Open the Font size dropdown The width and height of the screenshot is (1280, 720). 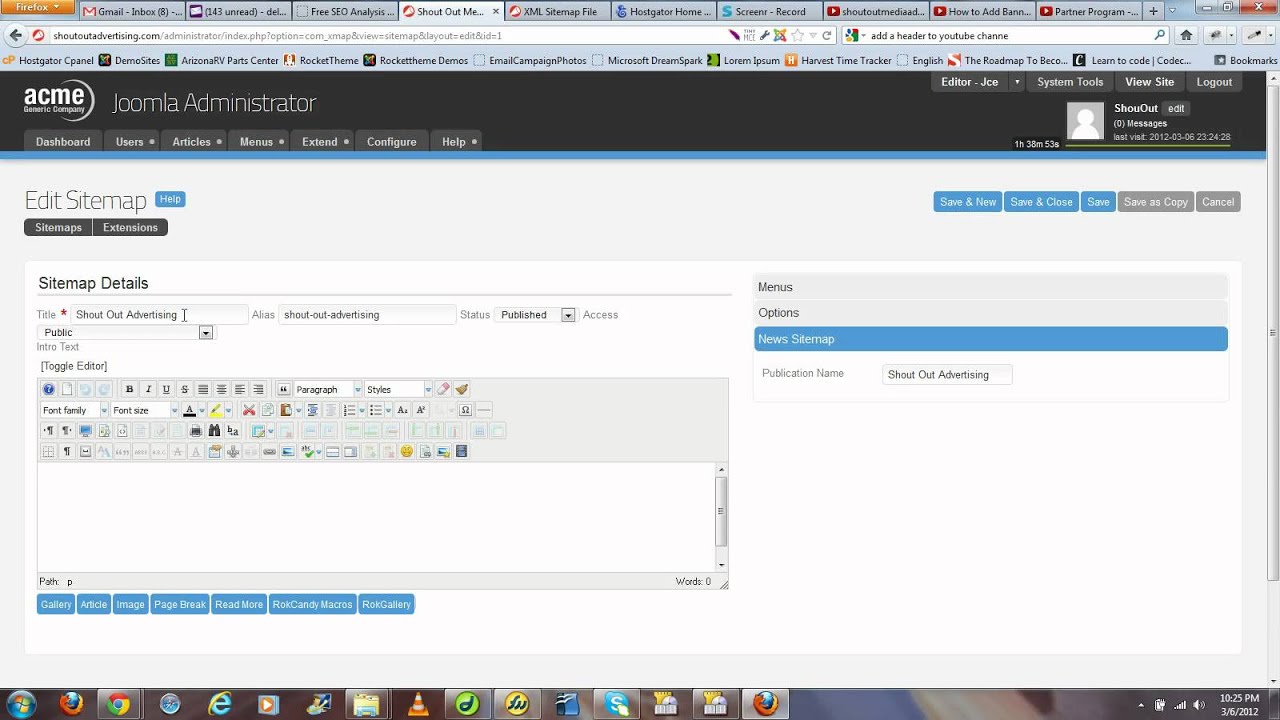(145, 410)
